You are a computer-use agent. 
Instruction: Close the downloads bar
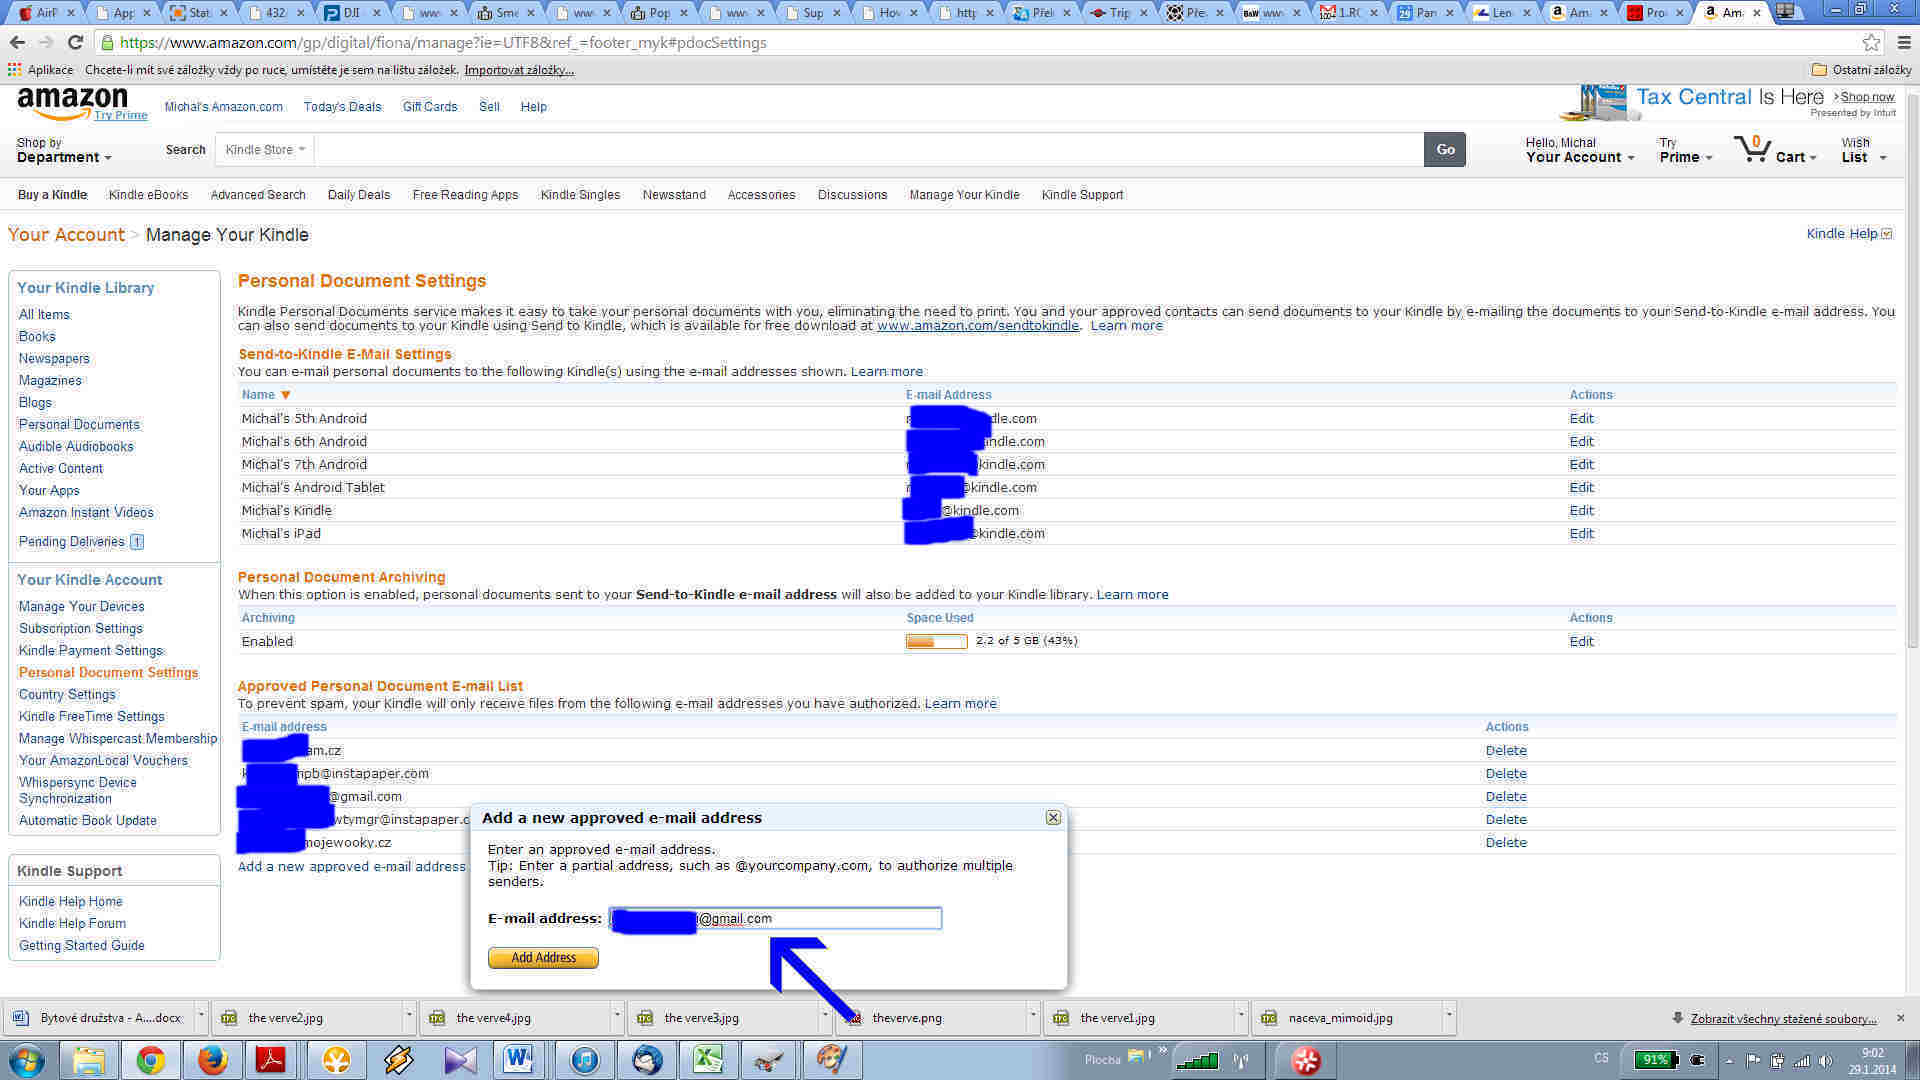(x=1901, y=1018)
